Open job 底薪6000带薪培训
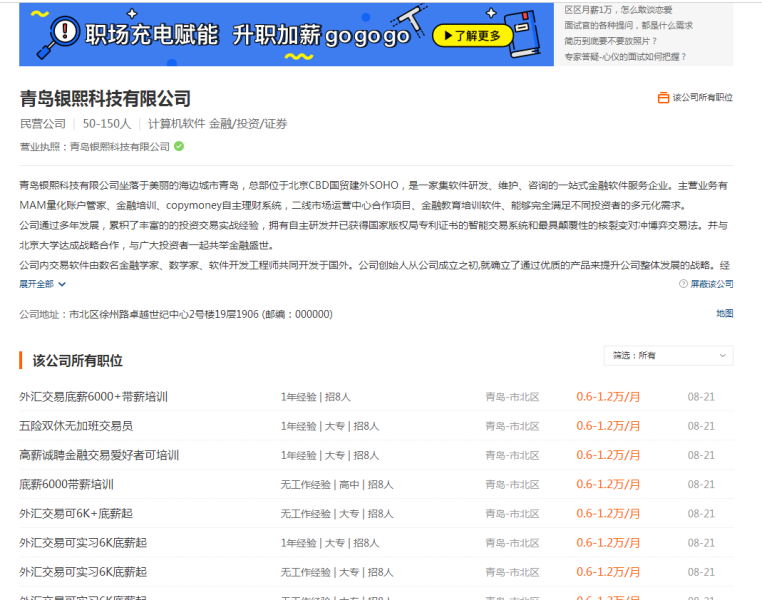This screenshot has width=762, height=600. (x=66, y=484)
